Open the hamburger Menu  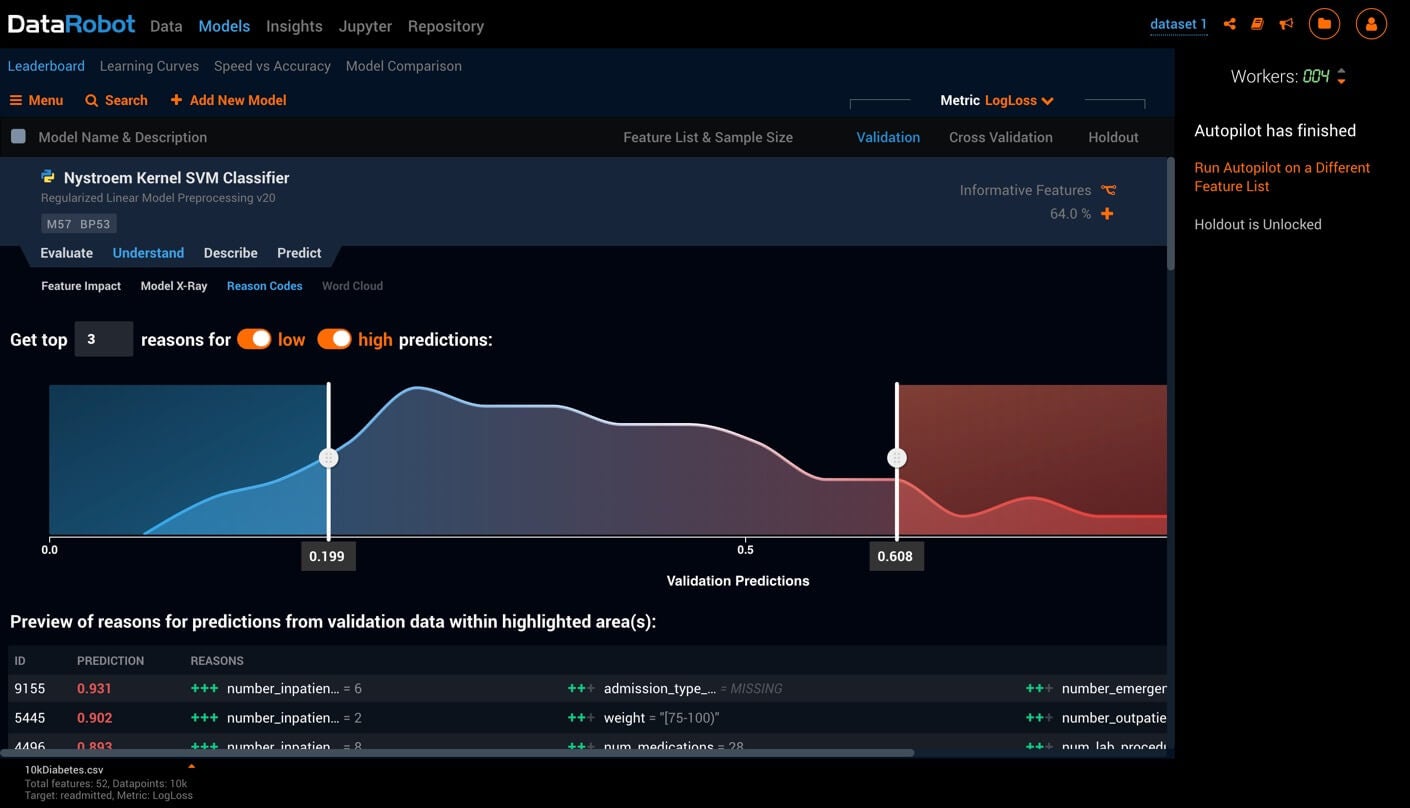pos(36,100)
